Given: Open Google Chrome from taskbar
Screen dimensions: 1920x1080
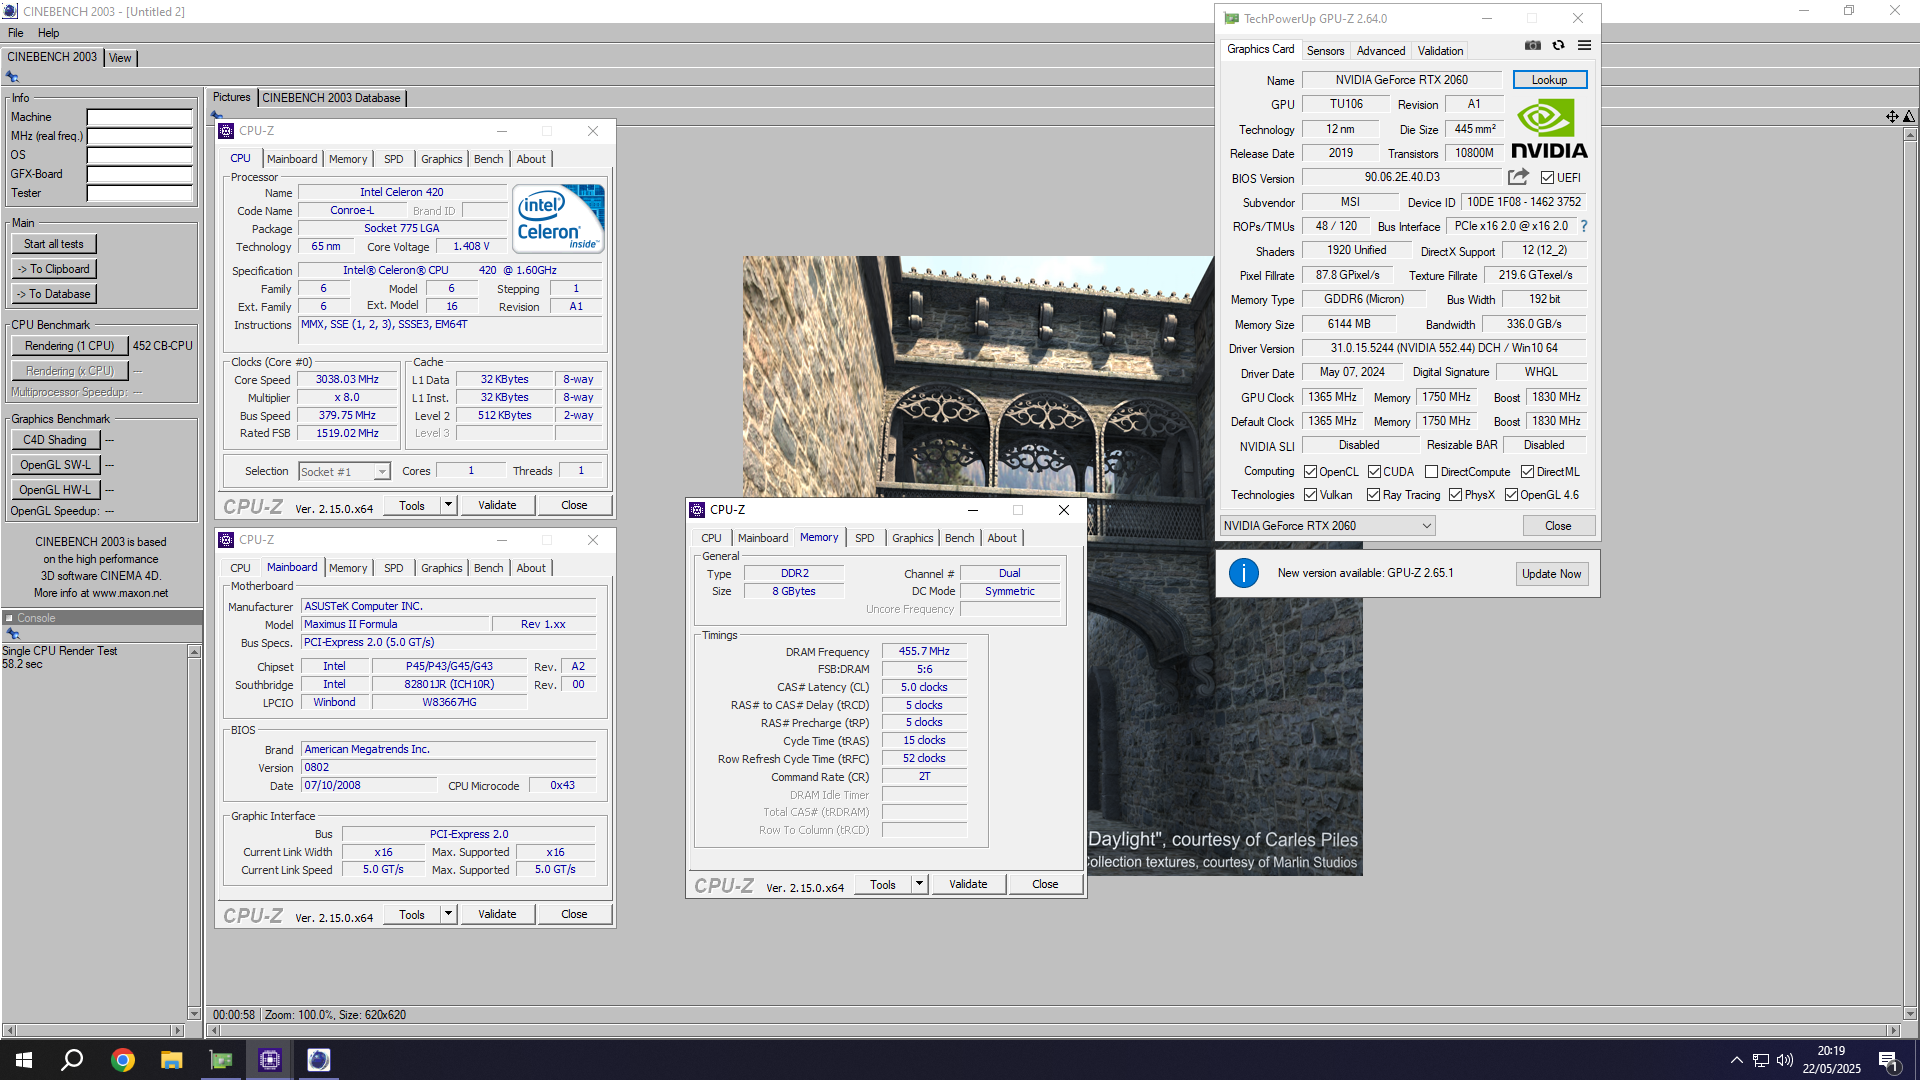Looking at the screenshot, I should [x=123, y=1060].
